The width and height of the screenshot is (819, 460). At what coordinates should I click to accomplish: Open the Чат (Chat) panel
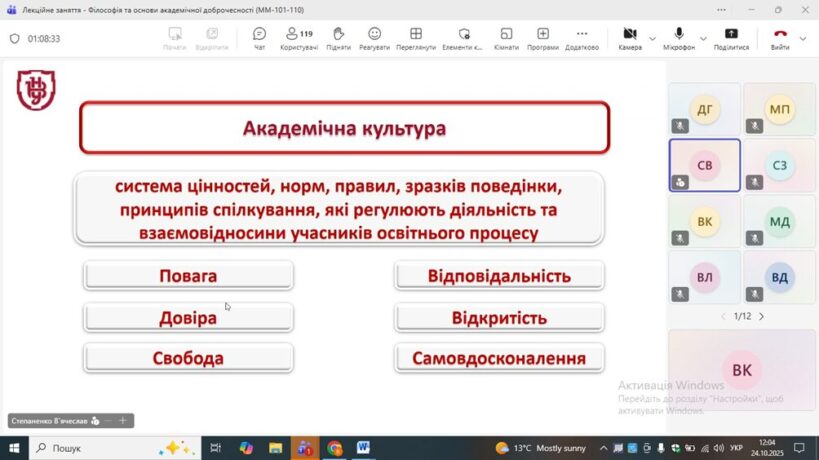click(260, 38)
